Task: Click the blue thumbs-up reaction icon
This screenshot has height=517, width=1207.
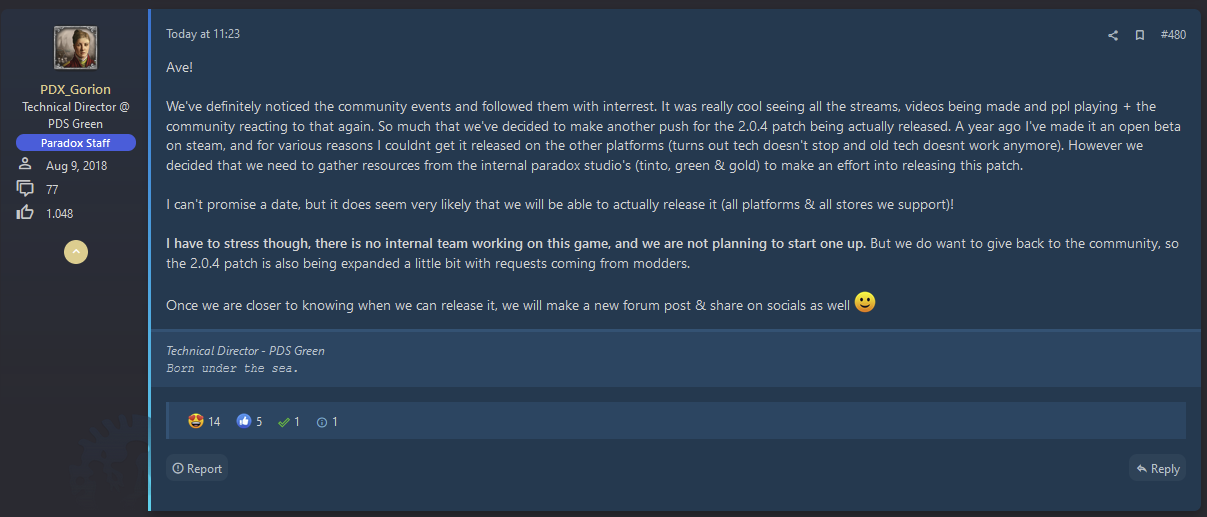Action: pyautogui.click(x=243, y=421)
